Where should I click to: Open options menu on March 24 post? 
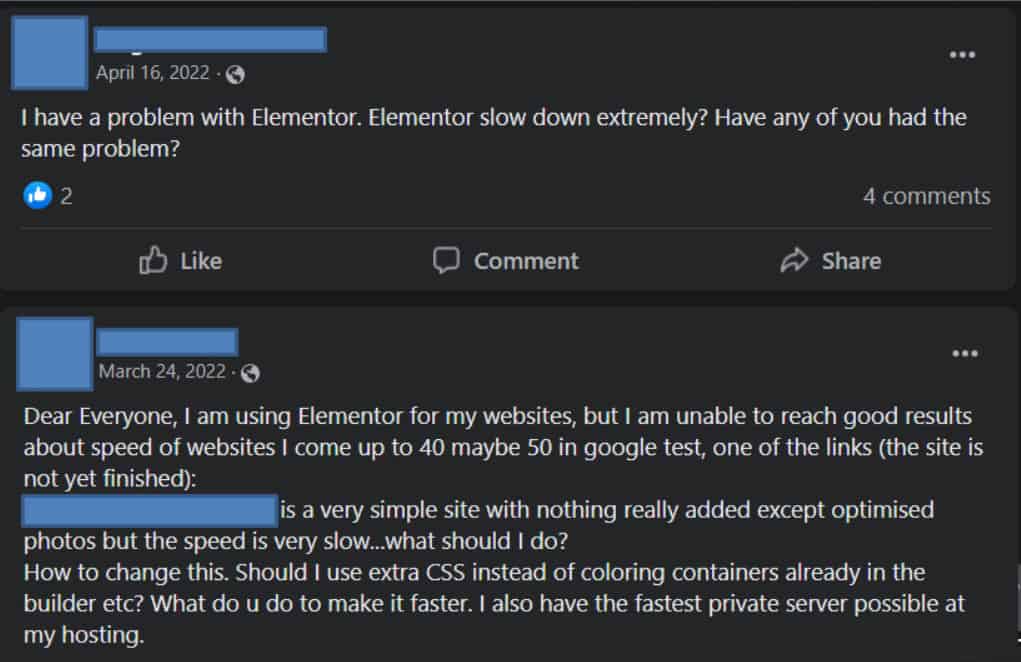coord(964,353)
